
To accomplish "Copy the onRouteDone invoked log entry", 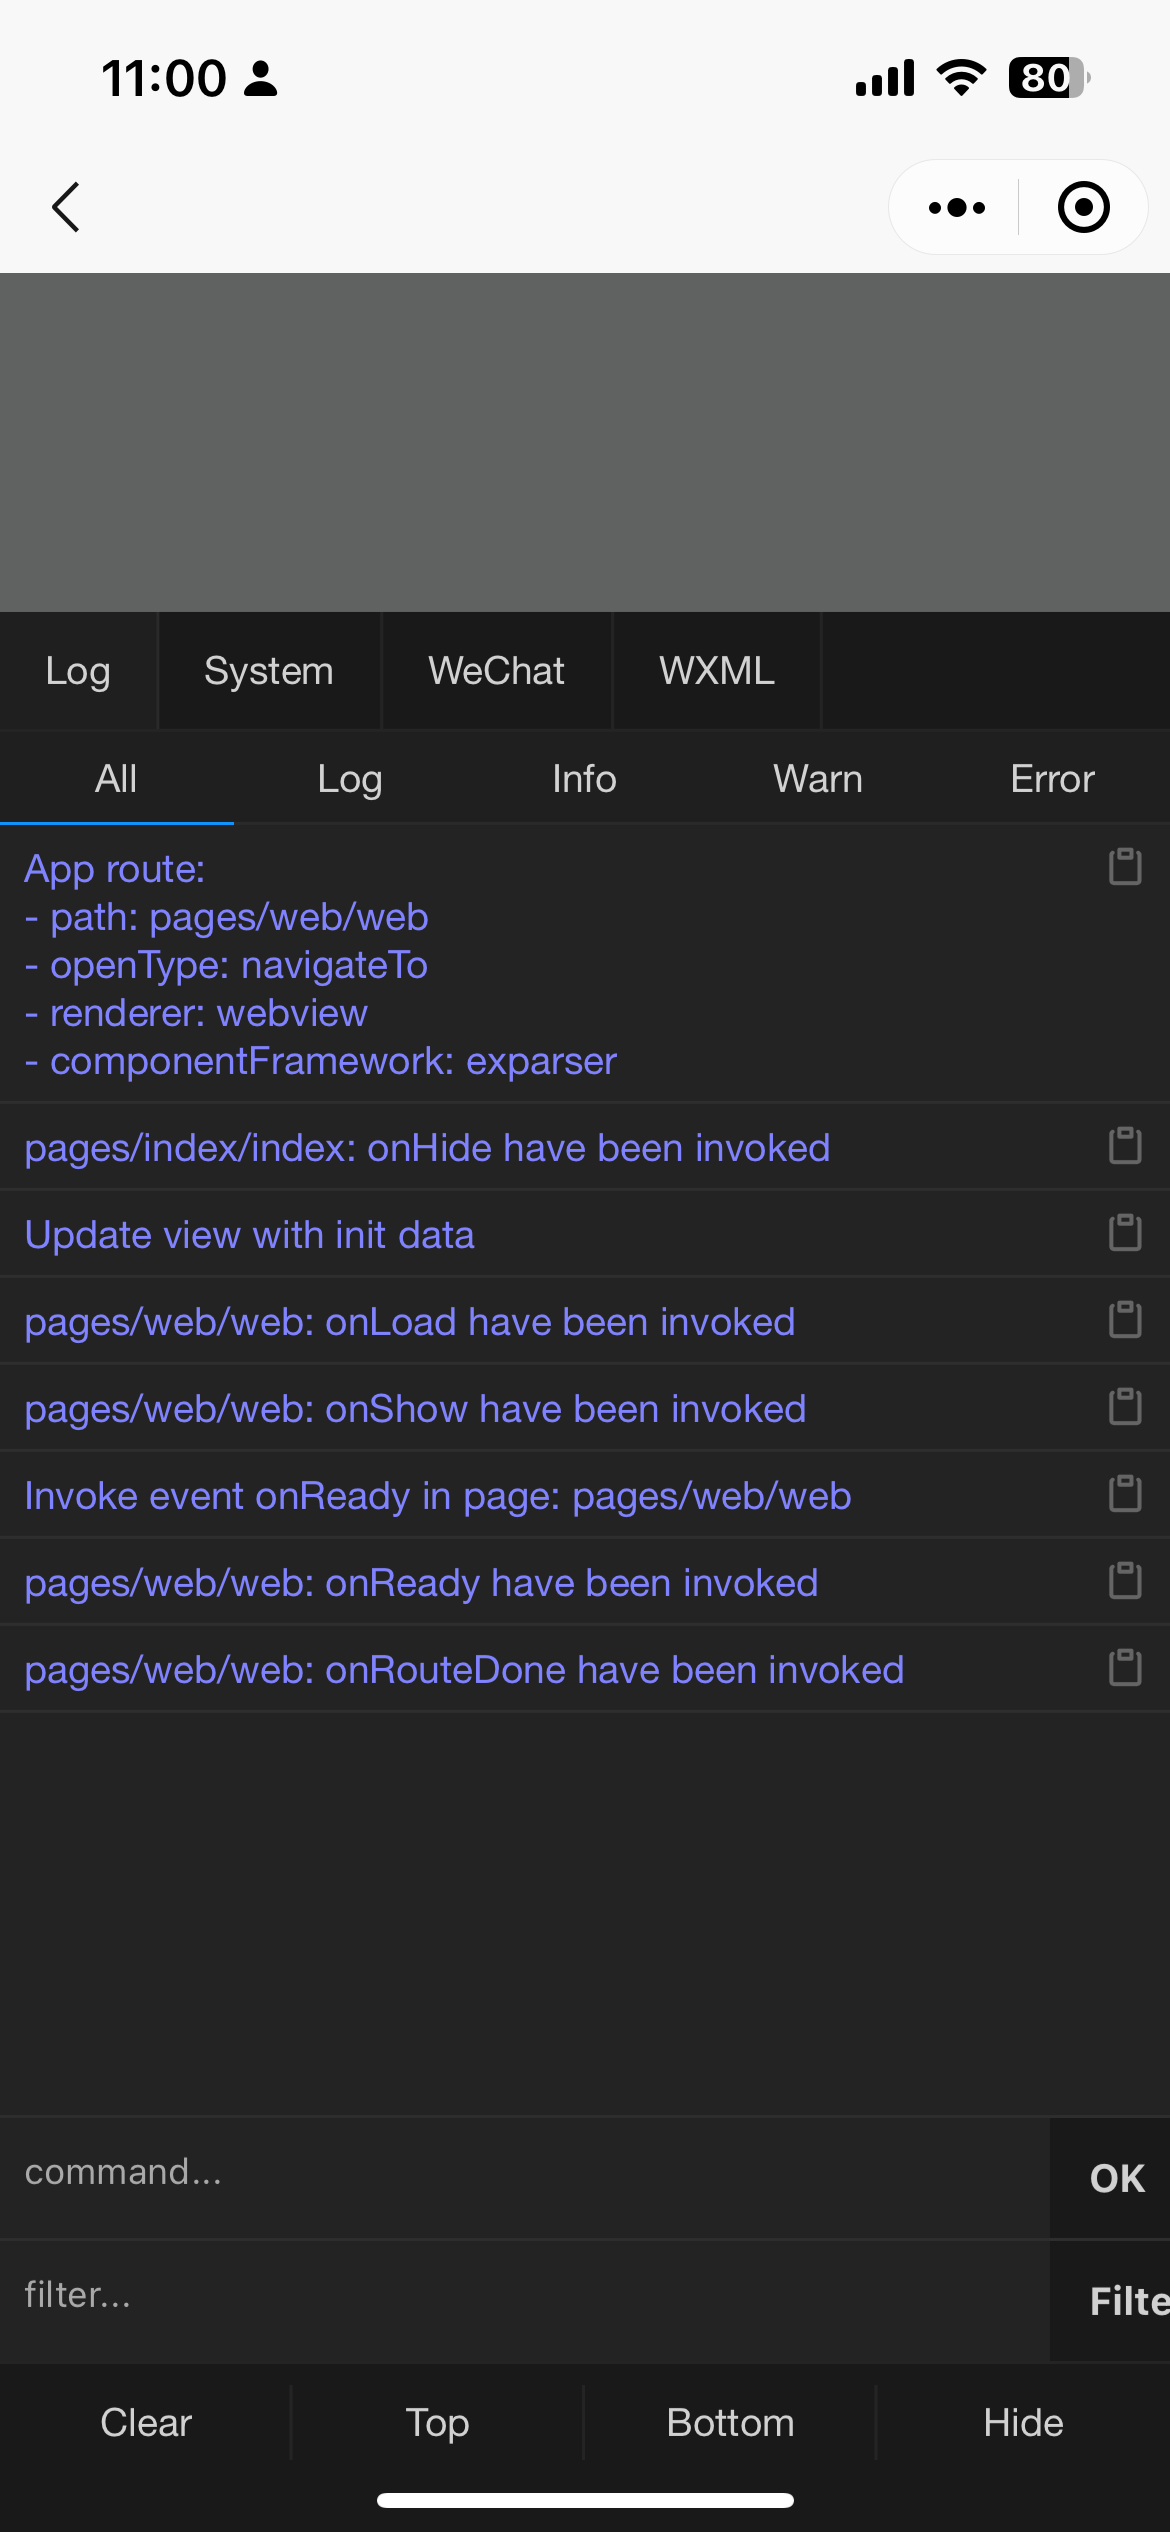I will [x=1125, y=1668].
